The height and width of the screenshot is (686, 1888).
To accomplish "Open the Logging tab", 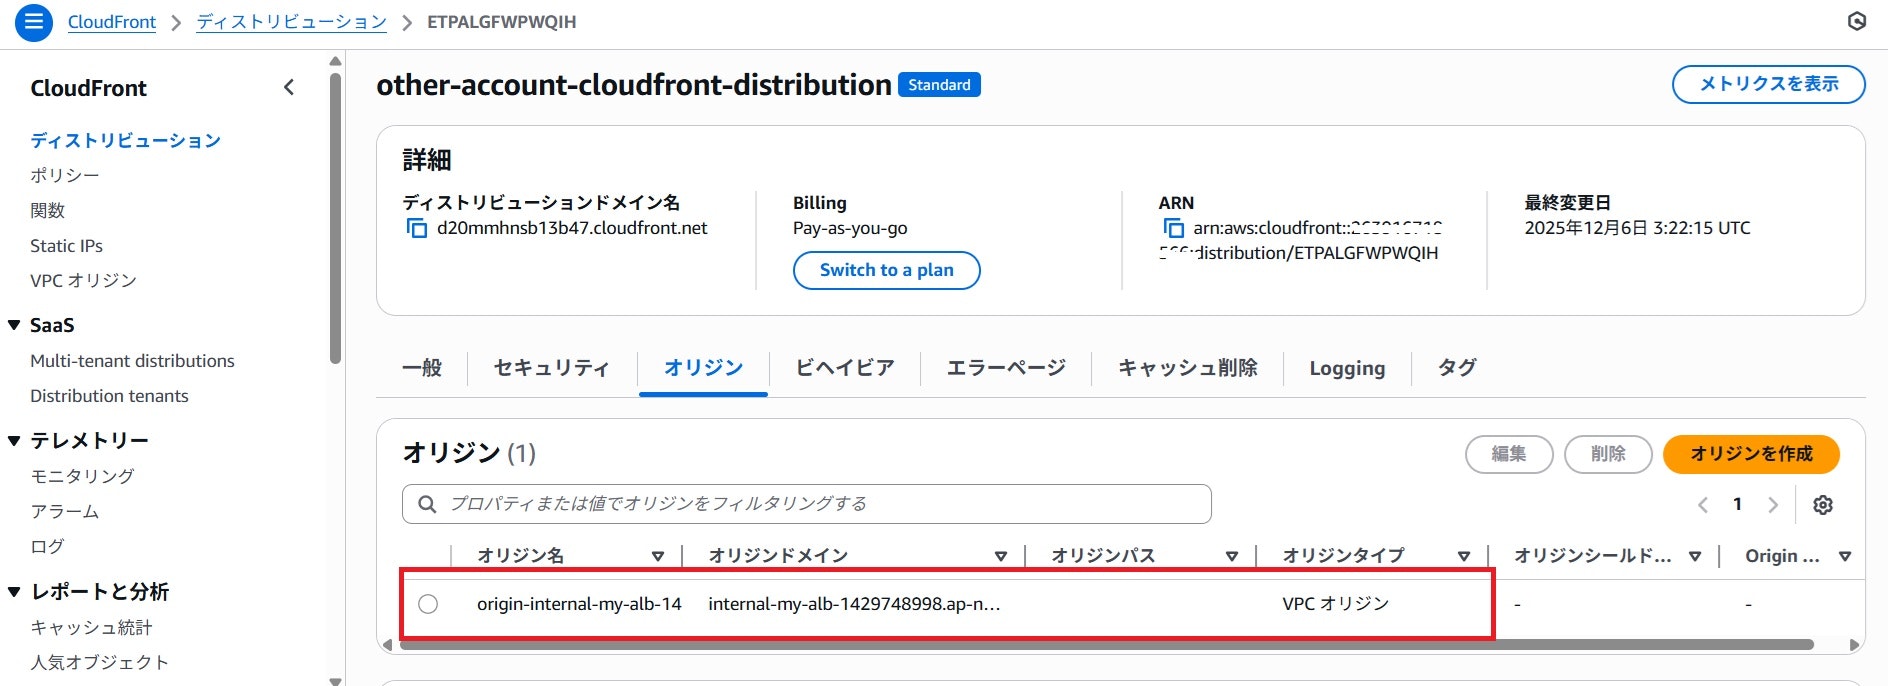I will pyautogui.click(x=1347, y=368).
